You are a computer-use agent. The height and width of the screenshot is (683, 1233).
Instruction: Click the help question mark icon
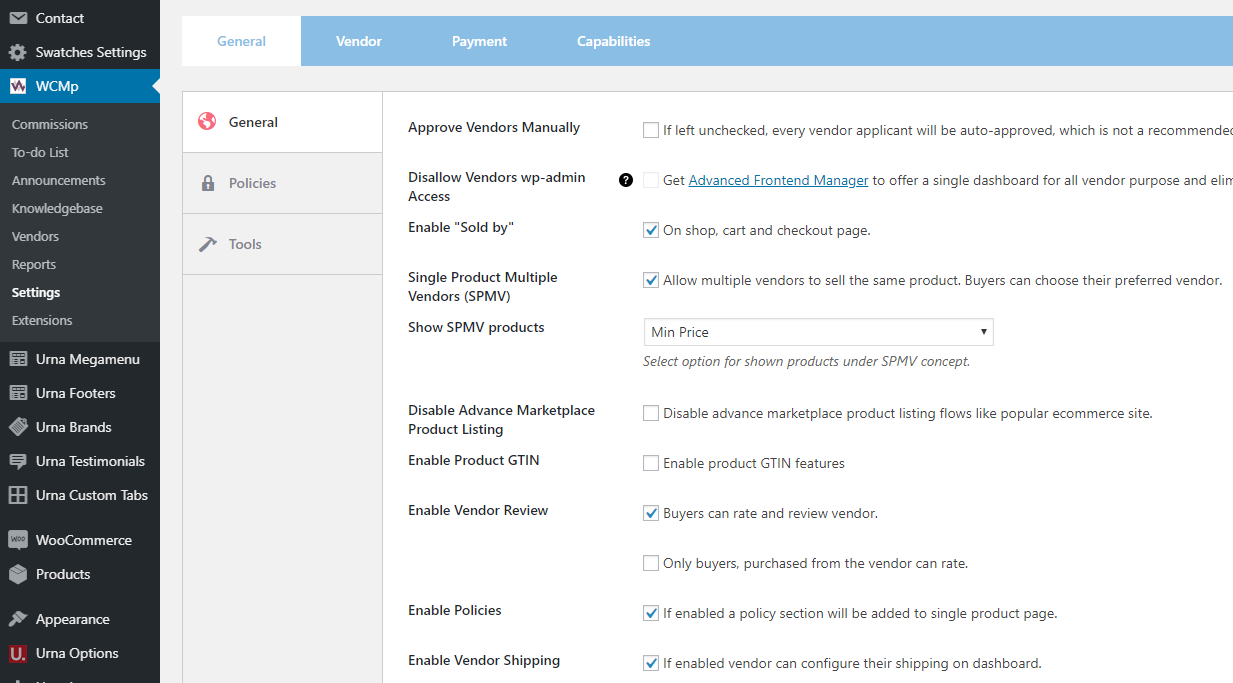(626, 180)
